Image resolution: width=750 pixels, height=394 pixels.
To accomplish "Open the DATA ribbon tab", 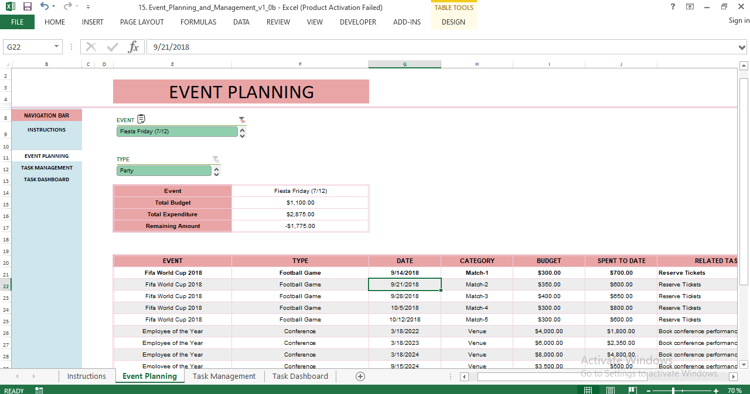I will (x=241, y=22).
